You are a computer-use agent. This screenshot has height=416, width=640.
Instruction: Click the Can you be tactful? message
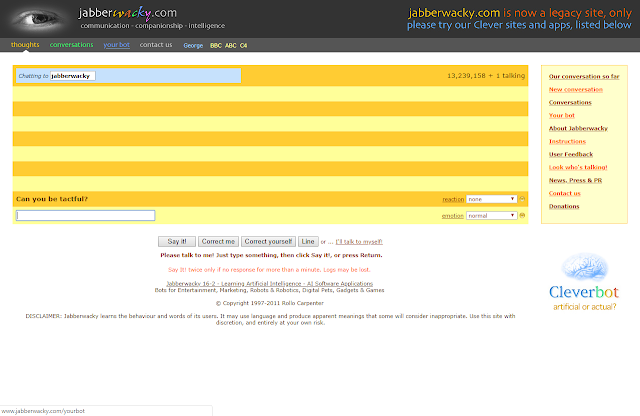[x=52, y=199]
